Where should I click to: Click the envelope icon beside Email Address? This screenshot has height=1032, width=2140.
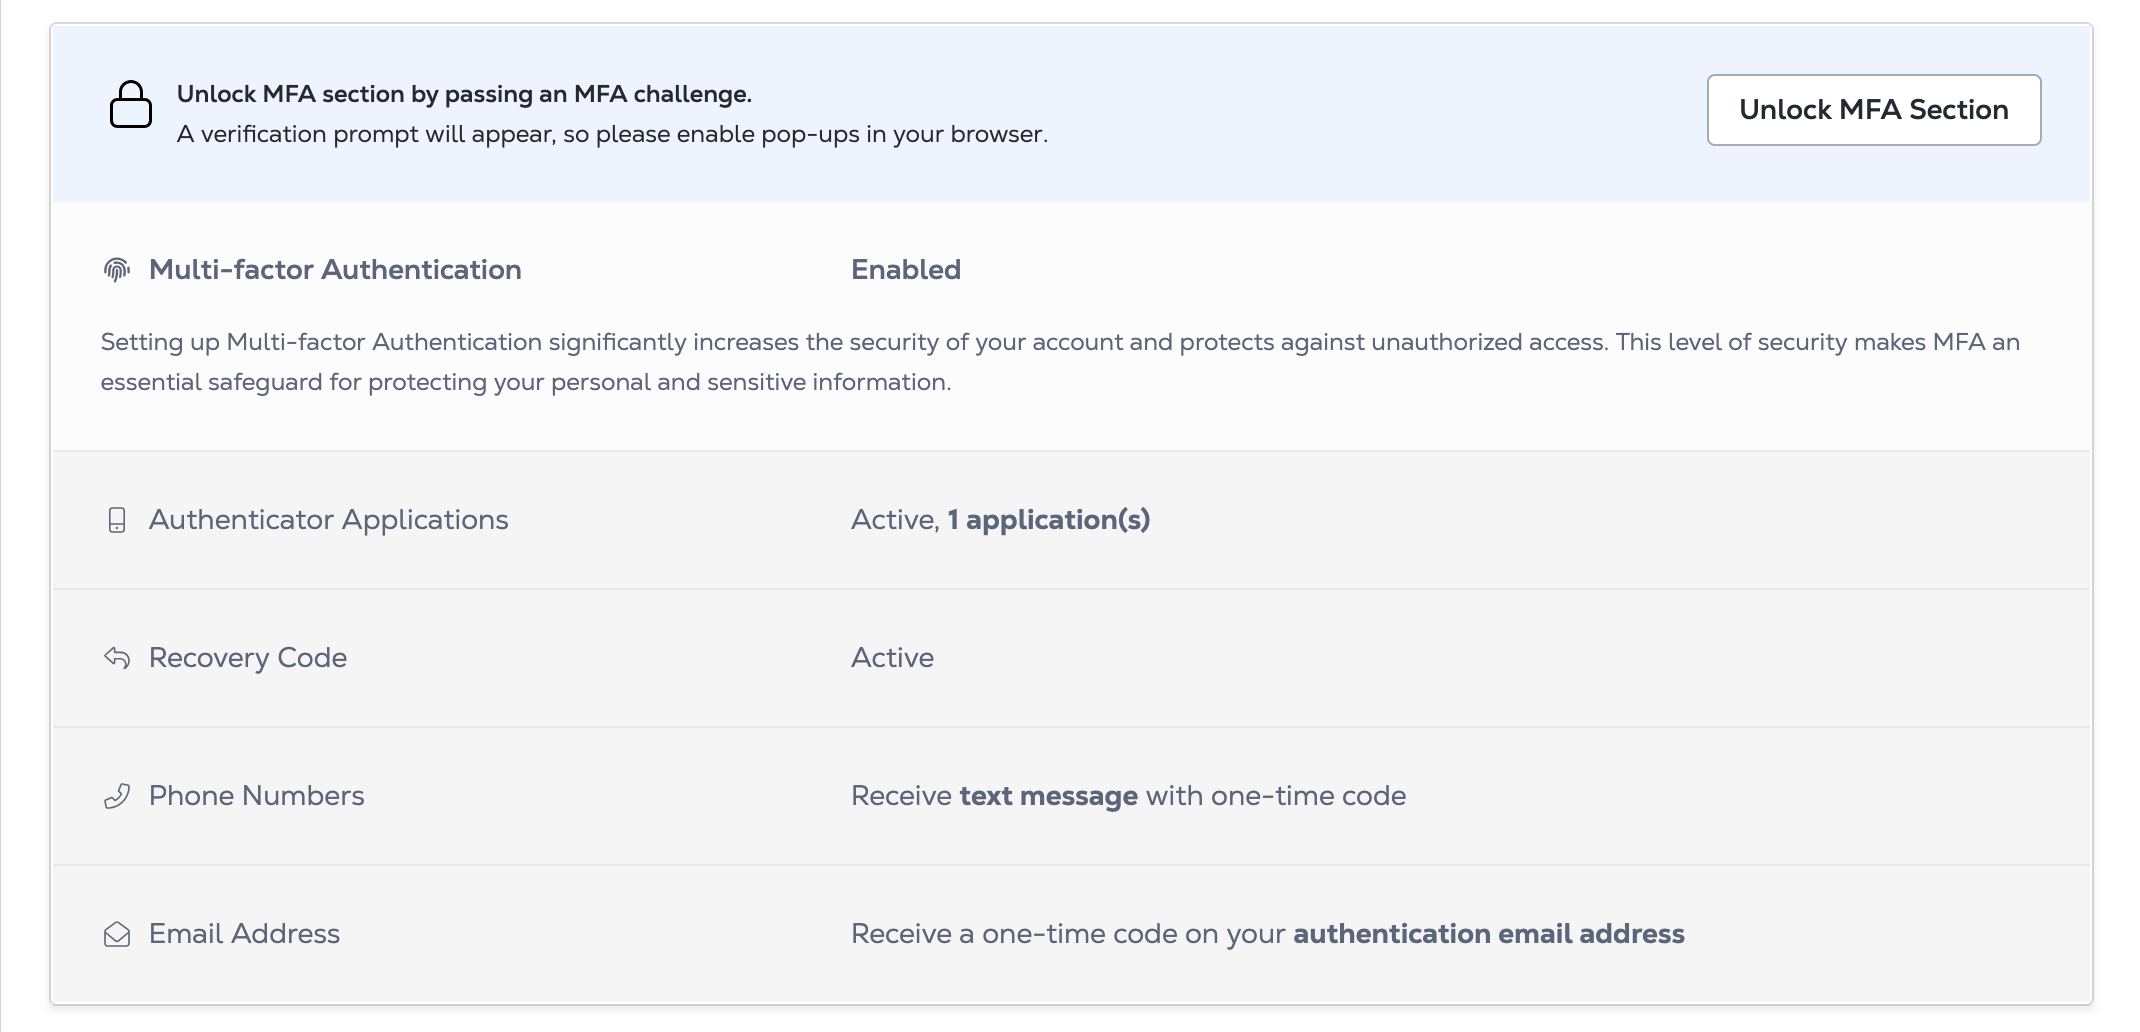click(117, 934)
